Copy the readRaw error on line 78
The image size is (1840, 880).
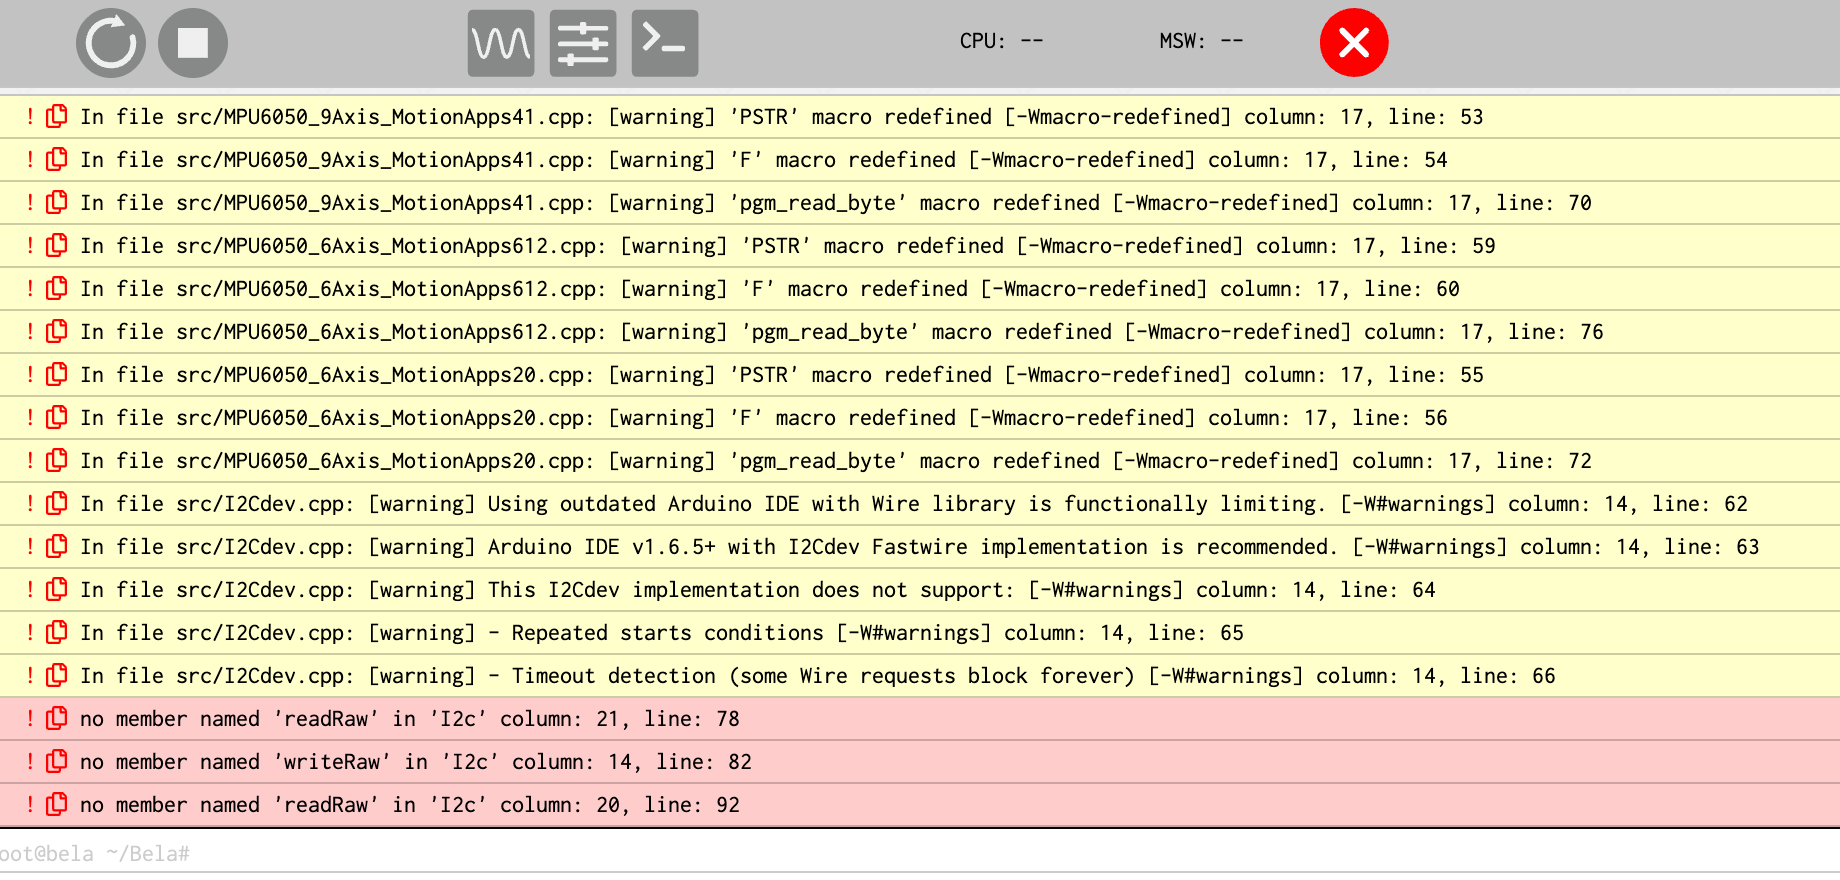click(x=58, y=719)
